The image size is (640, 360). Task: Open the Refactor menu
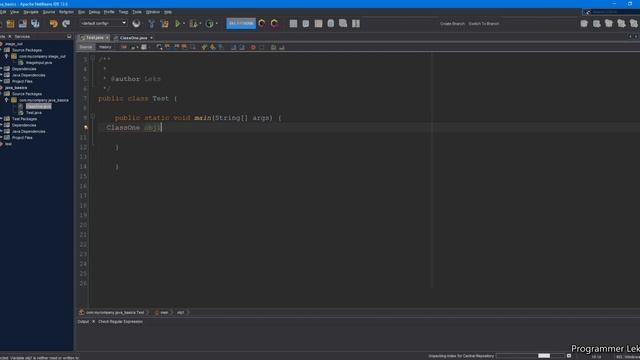point(66,12)
